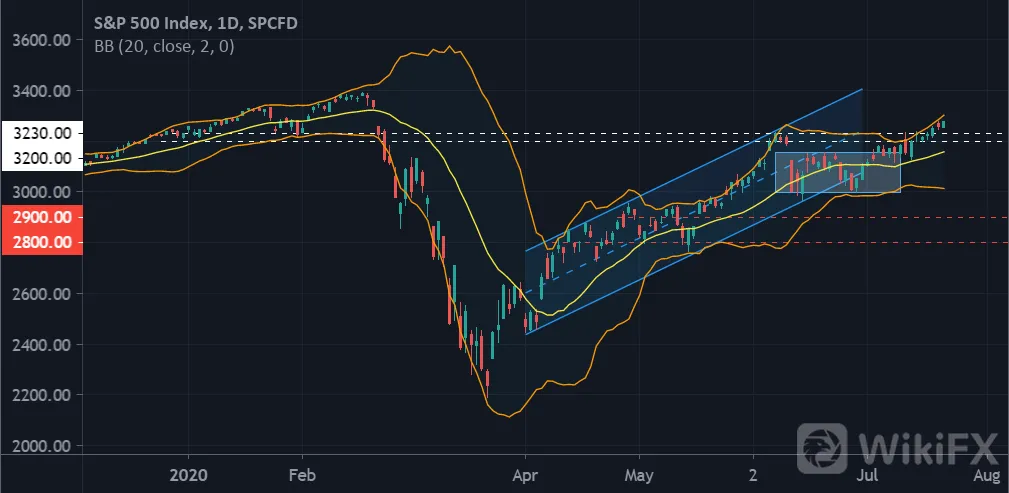Screen dimensions: 1009x493
Task: Click the Feb date axis label
Action: 302,476
